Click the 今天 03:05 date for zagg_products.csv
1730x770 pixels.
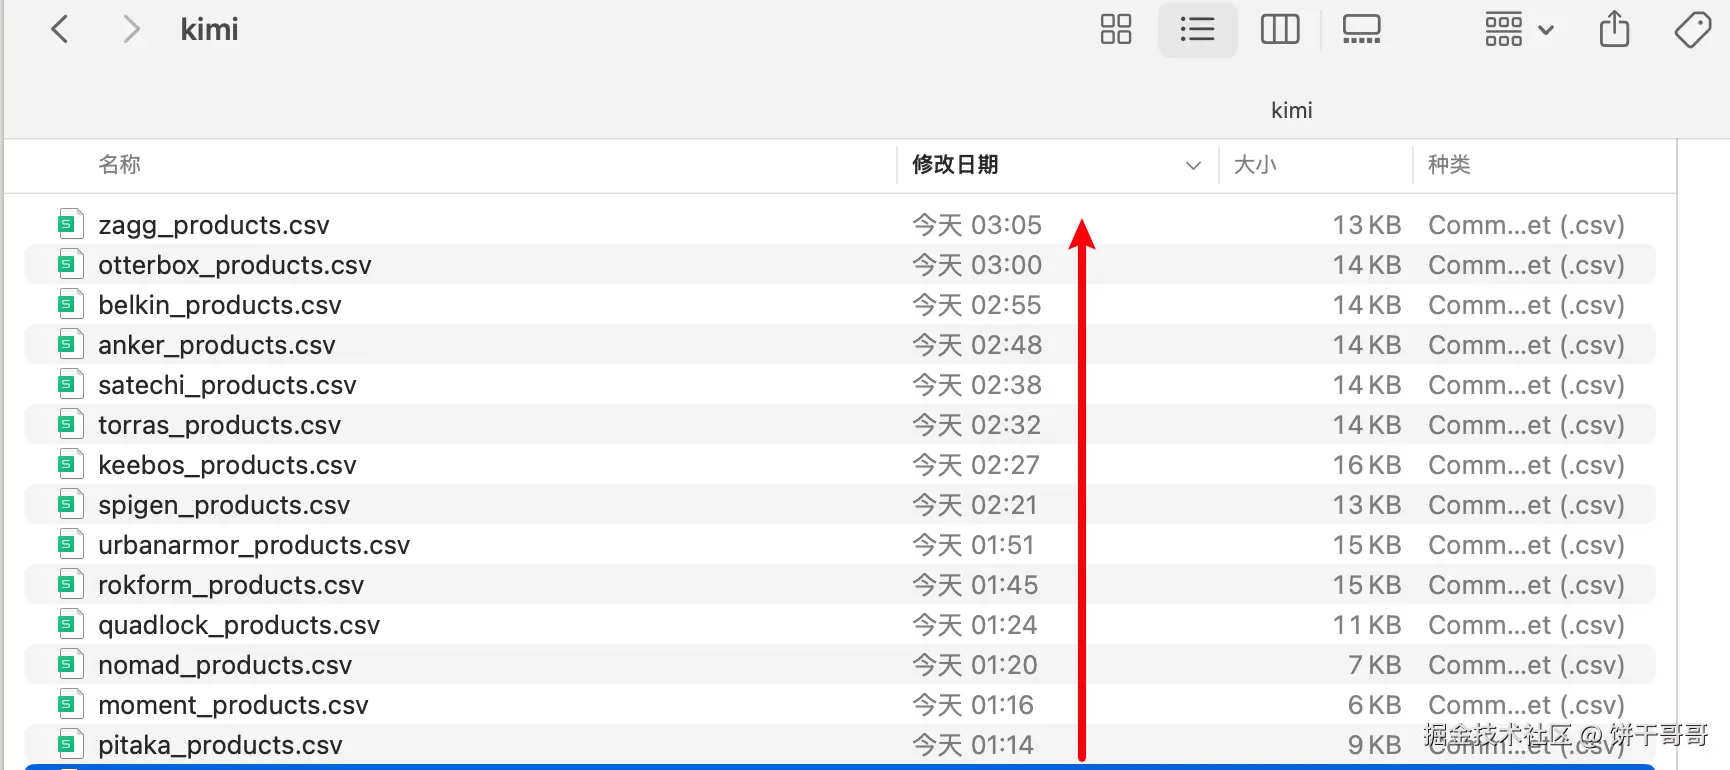click(977, 225)
